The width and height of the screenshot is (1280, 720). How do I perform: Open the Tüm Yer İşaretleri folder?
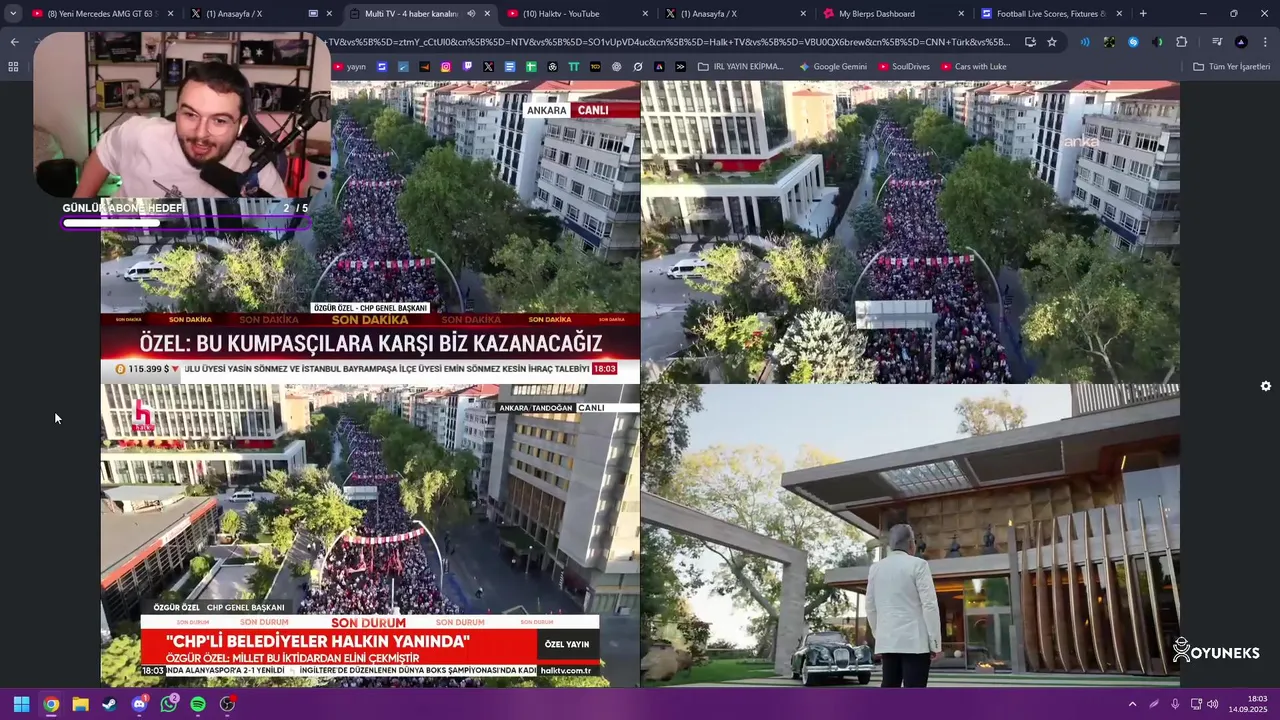tap(1231, 67)
